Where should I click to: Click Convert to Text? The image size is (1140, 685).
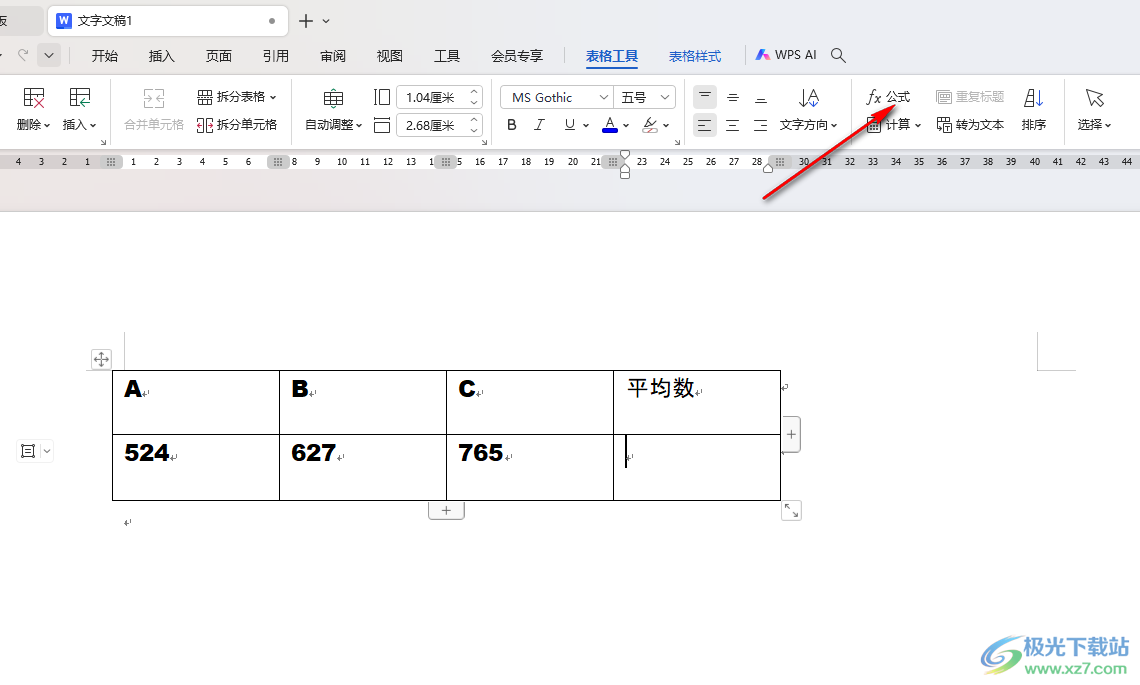click(970, 125)
